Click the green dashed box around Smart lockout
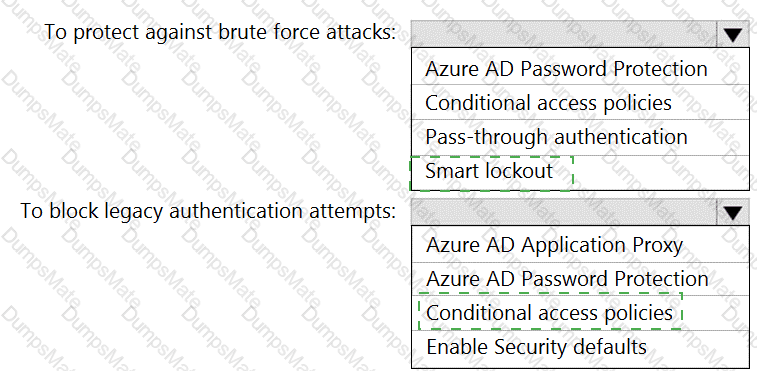Screen dimensions: 757x371 pos(491,173)
